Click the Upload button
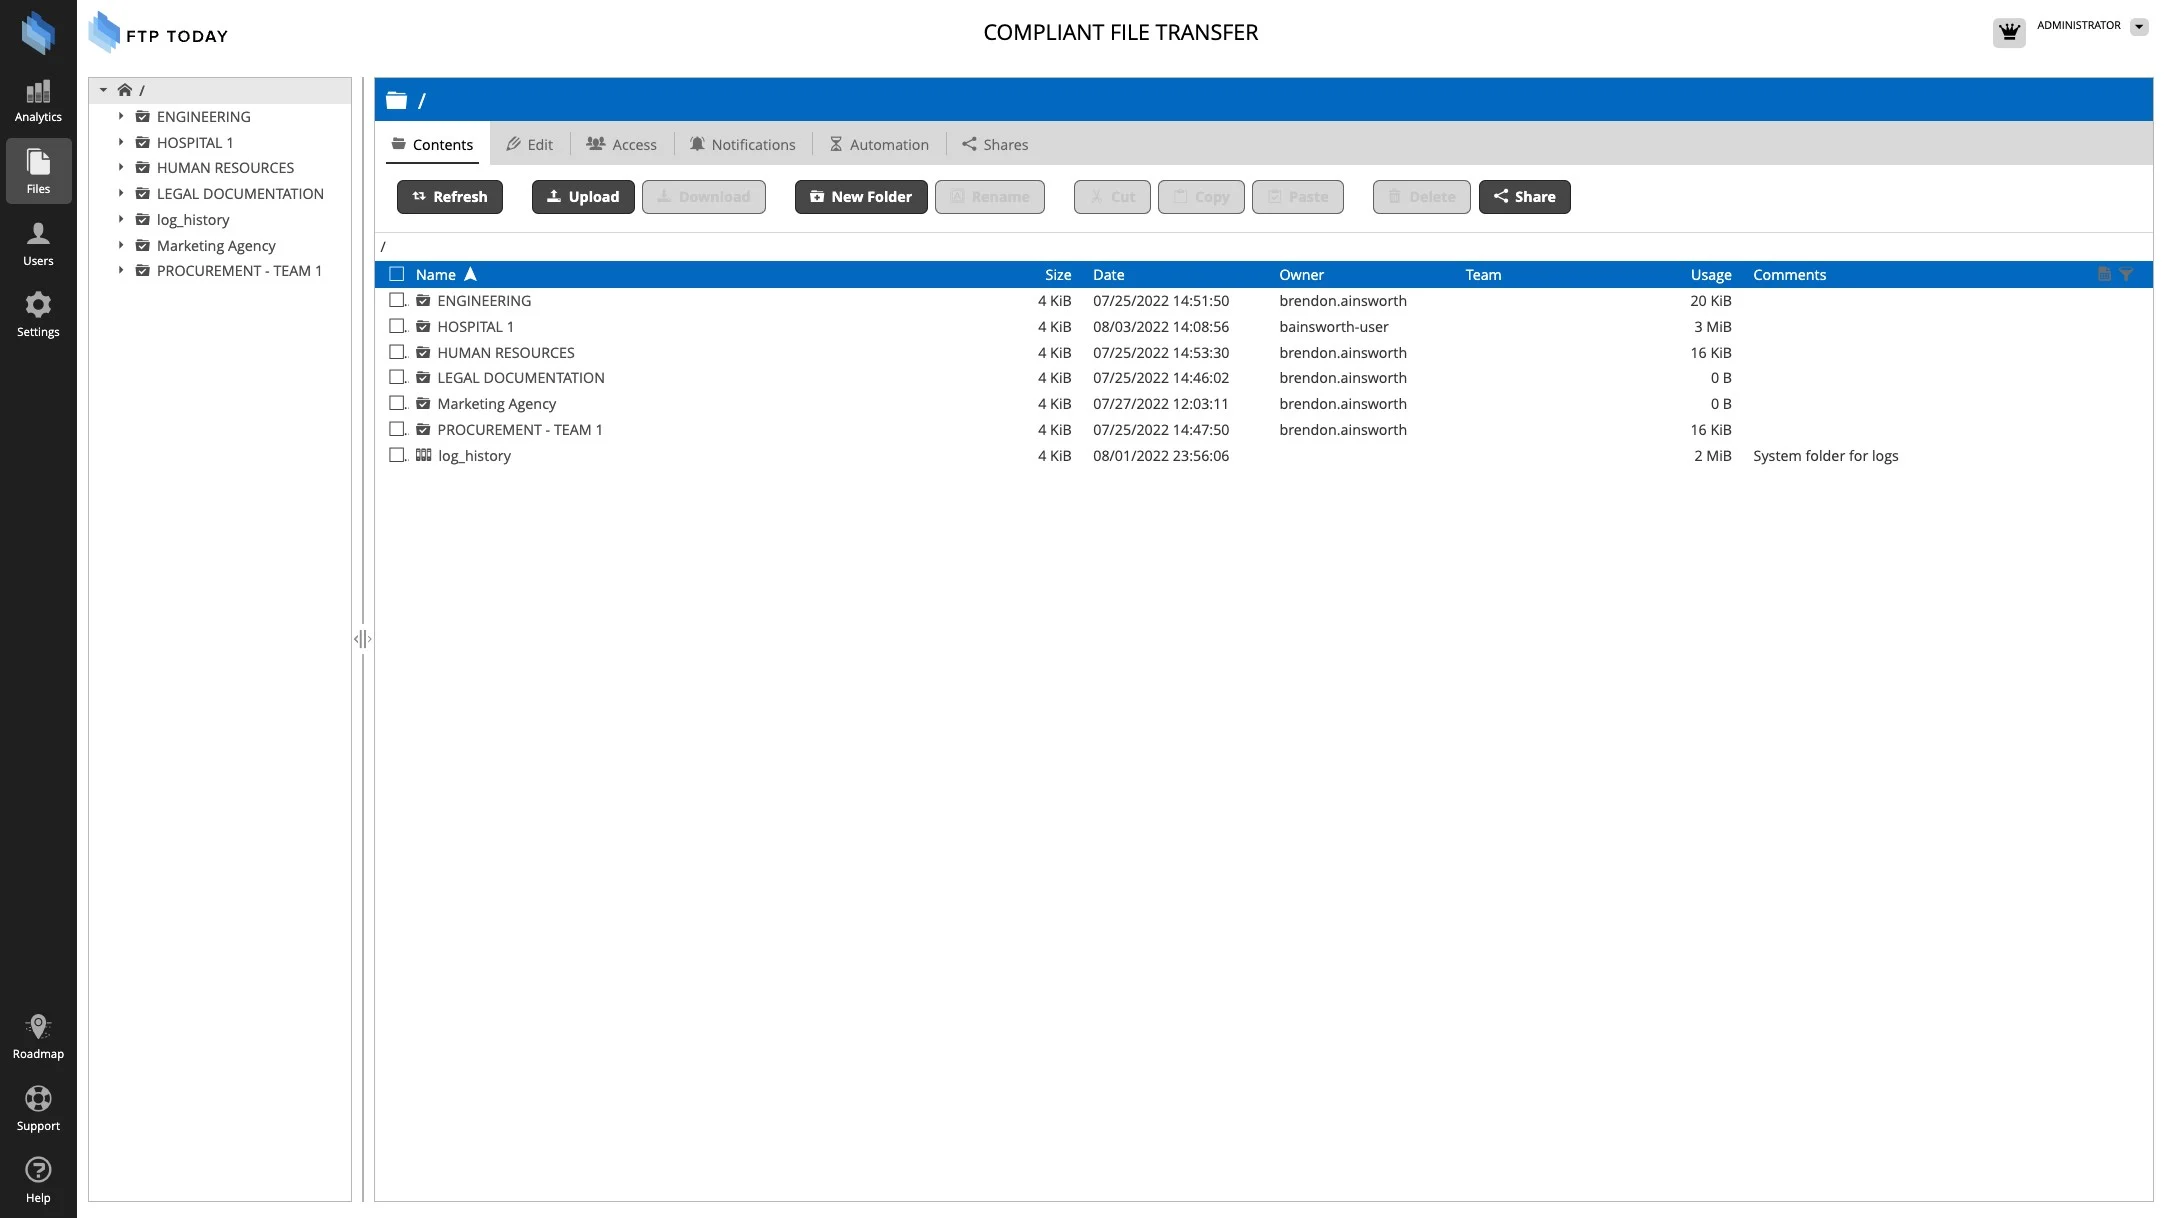 (x=583, y=197)
